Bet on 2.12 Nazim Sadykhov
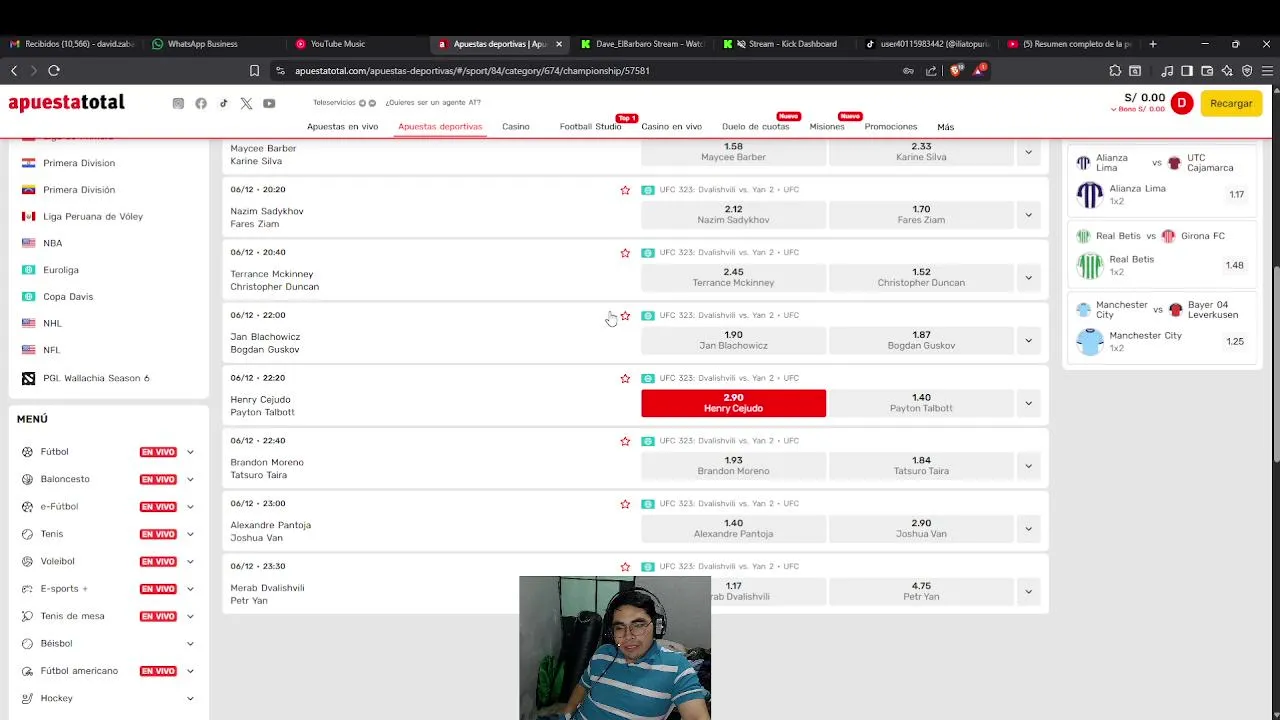Viewport: 1280px width, 720px height. (x=733, y=215)
